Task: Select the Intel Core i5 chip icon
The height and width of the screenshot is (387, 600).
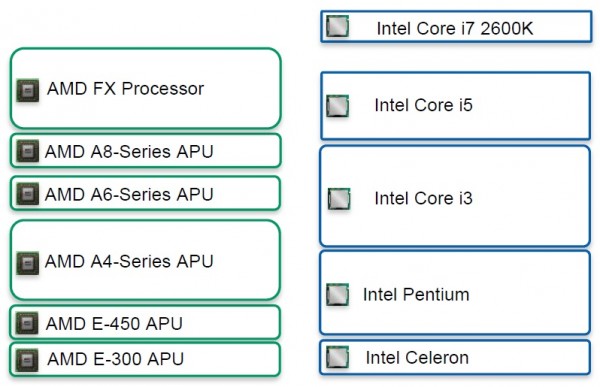Action: tap(338, 106)
